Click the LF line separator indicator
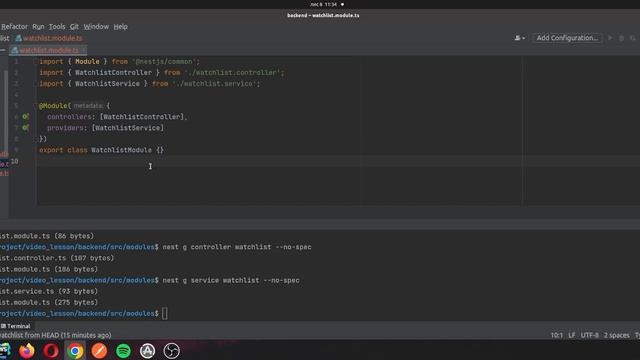This screenshot has height=360, width=640. coord(572,336)
